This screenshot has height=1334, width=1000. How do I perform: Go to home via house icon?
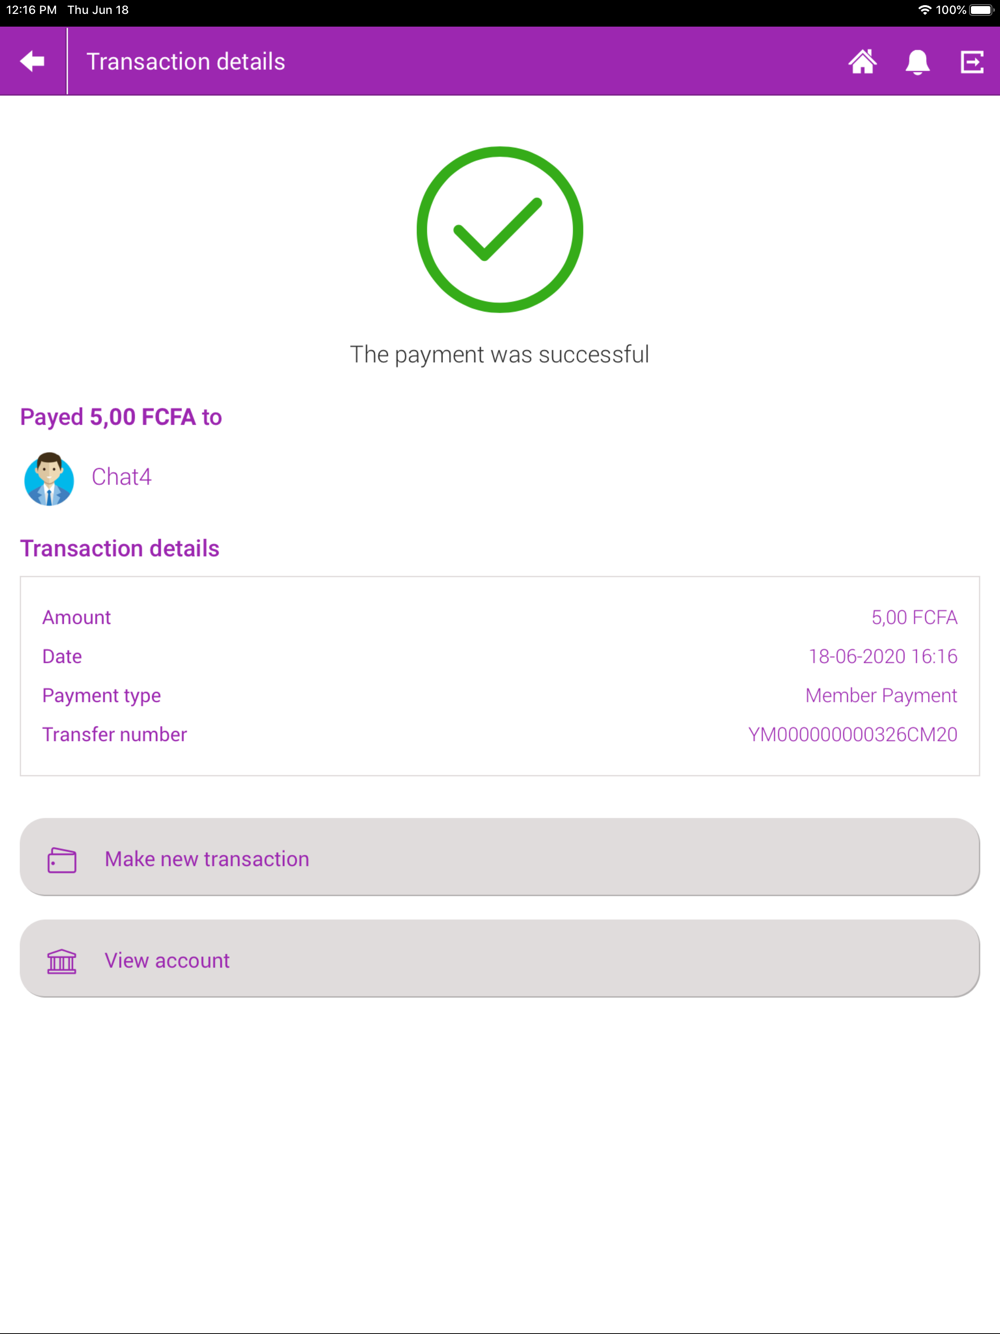[x=862, y=62]
